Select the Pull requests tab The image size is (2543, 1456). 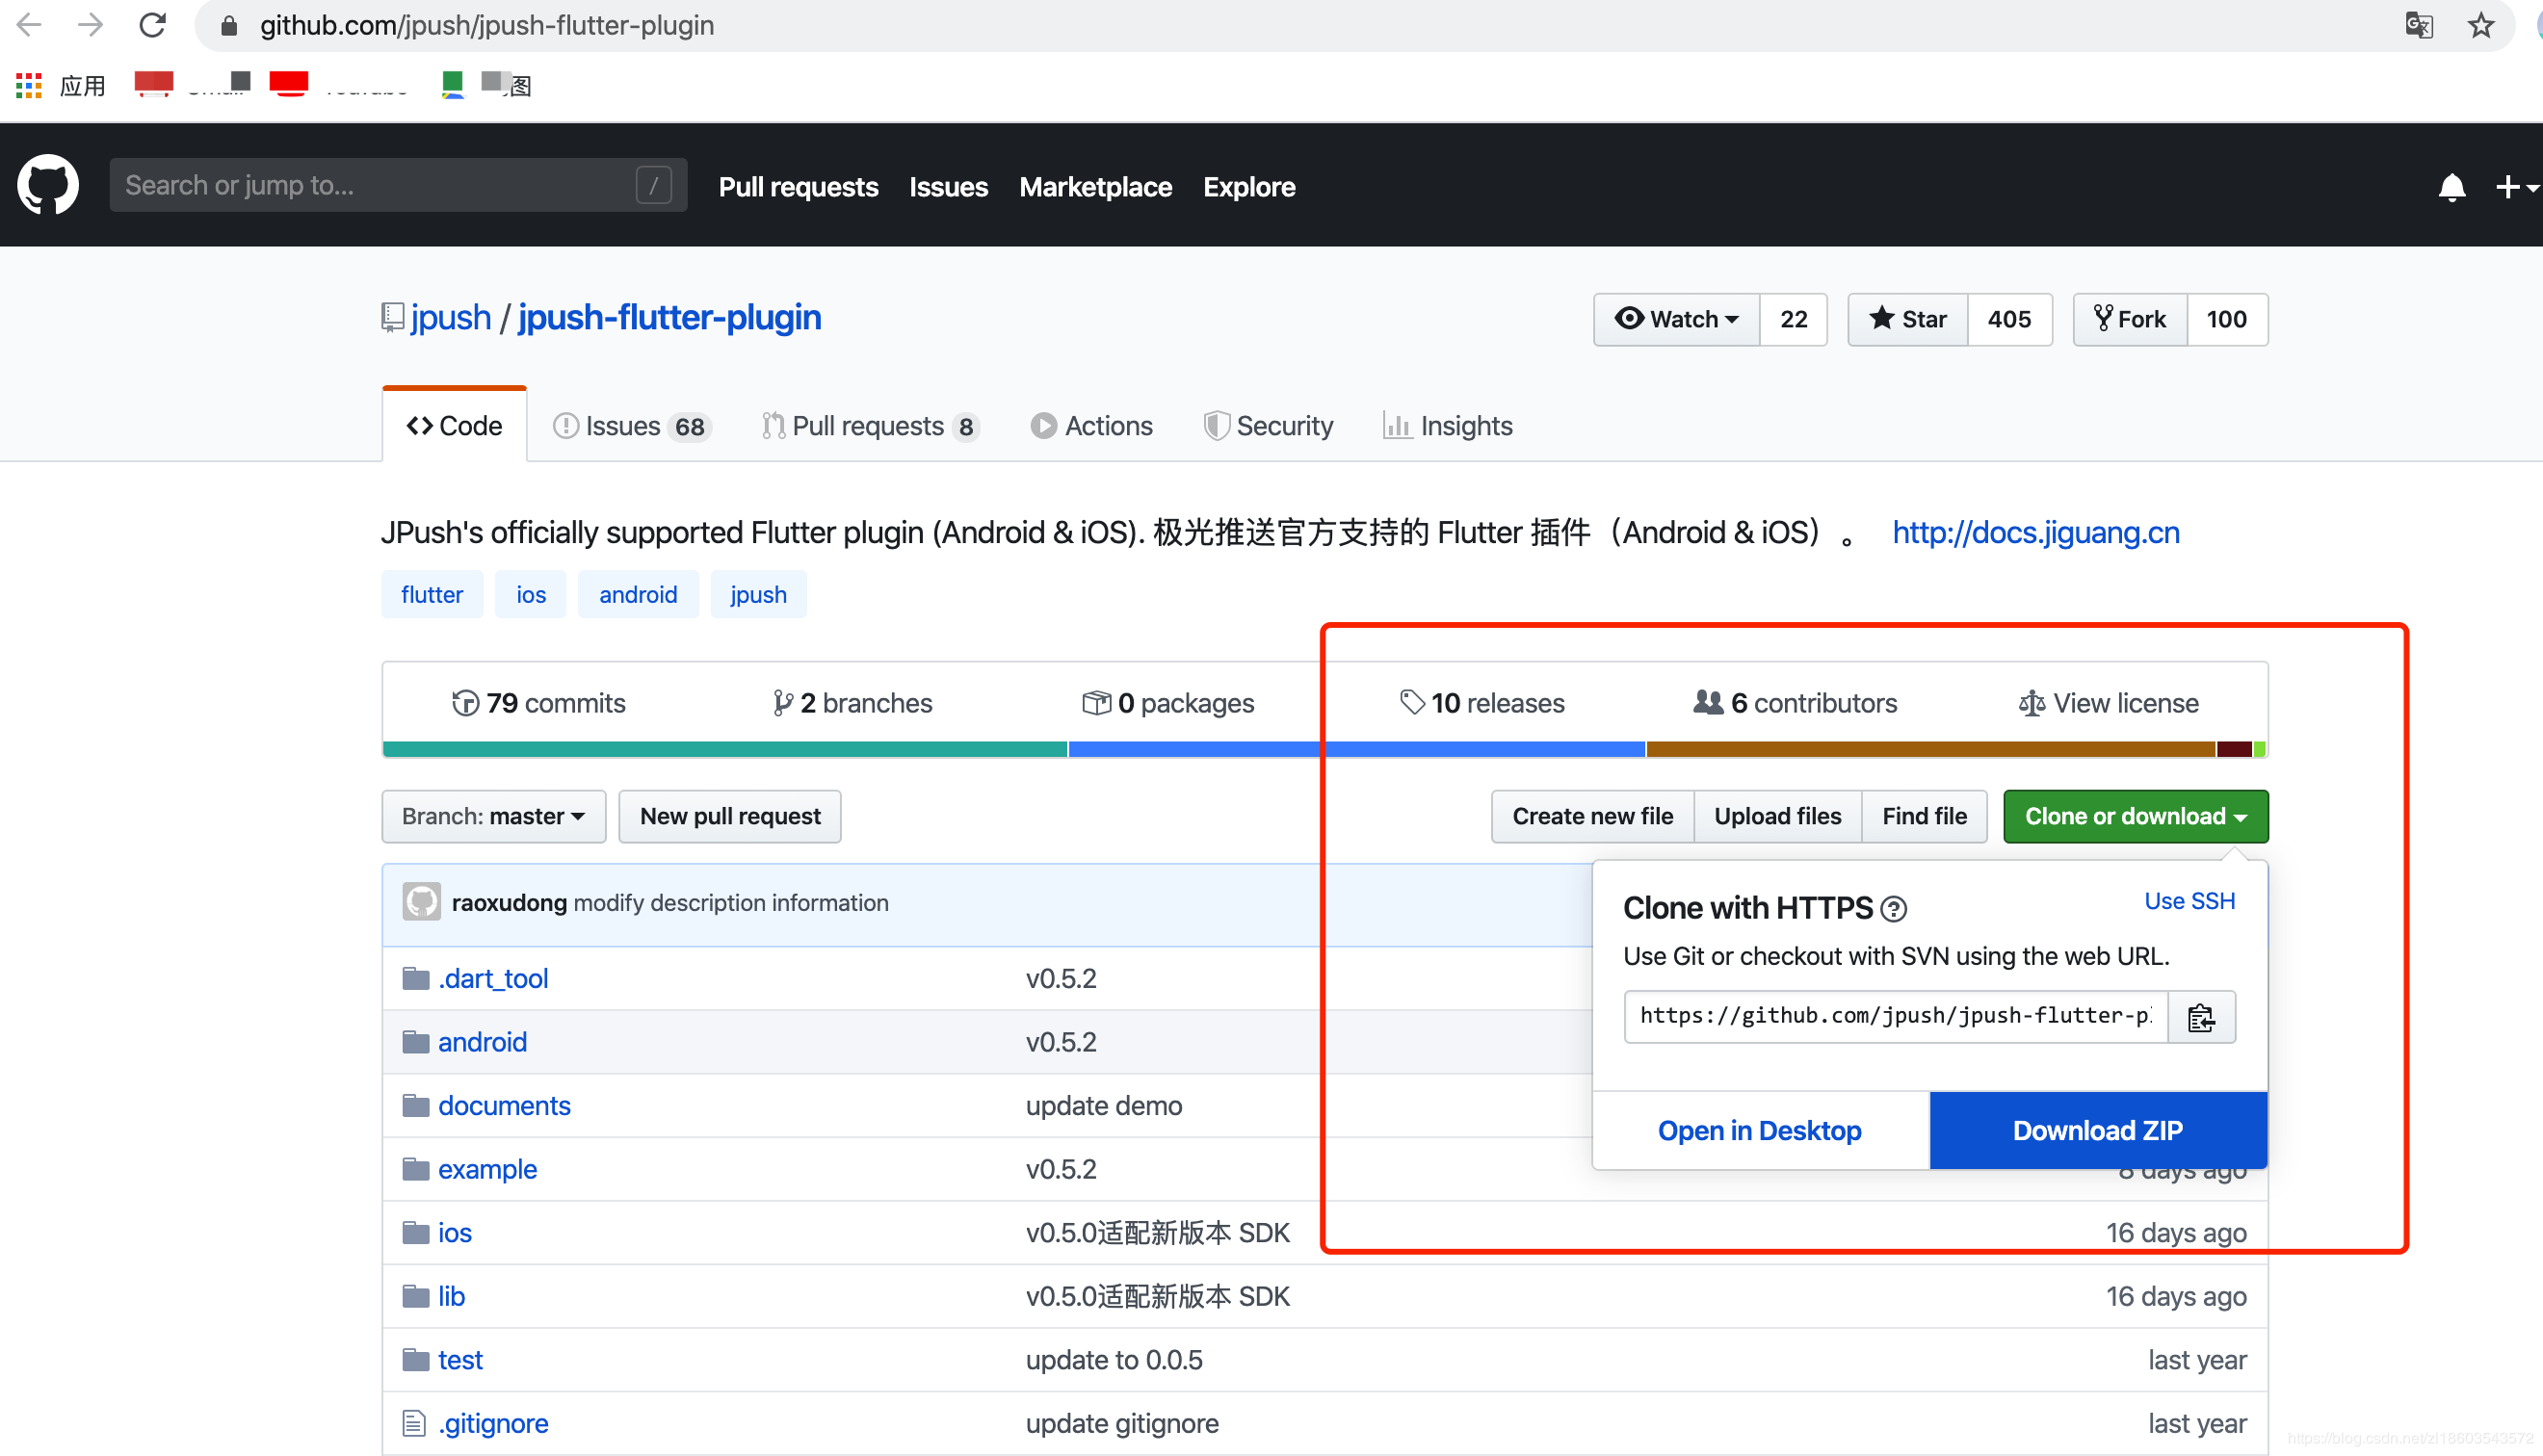pos(870,425)
